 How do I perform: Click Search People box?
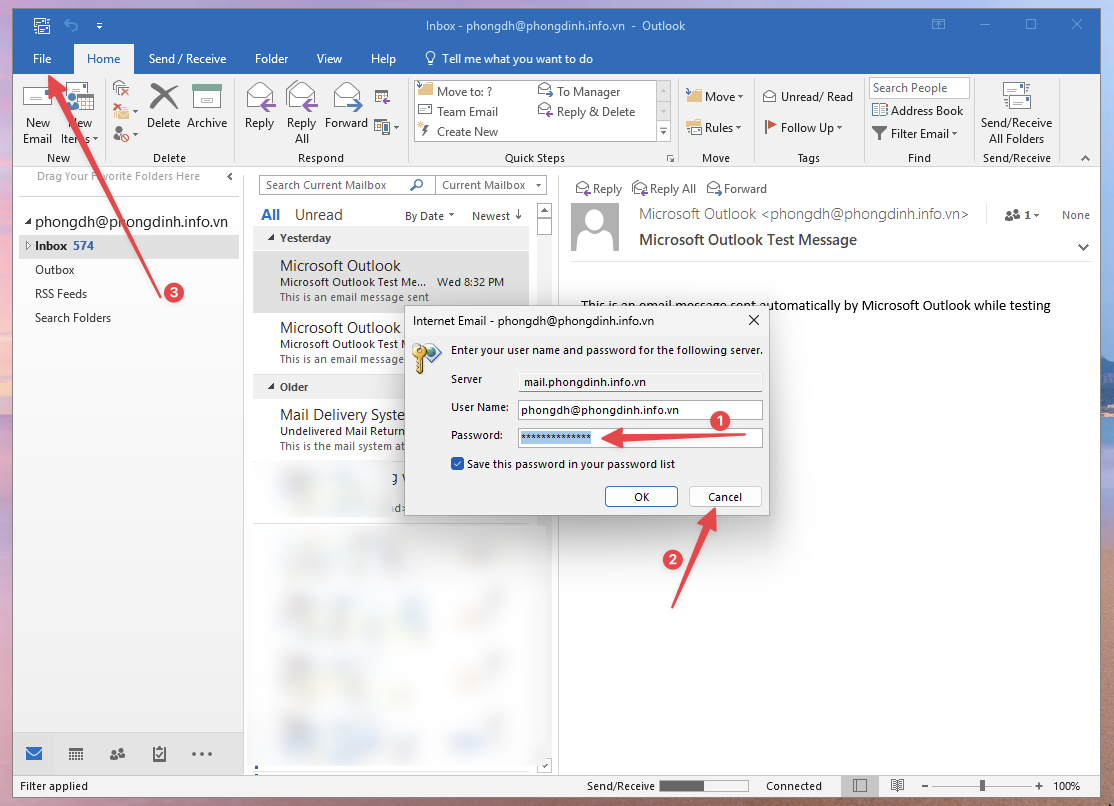tap(919, 88)
